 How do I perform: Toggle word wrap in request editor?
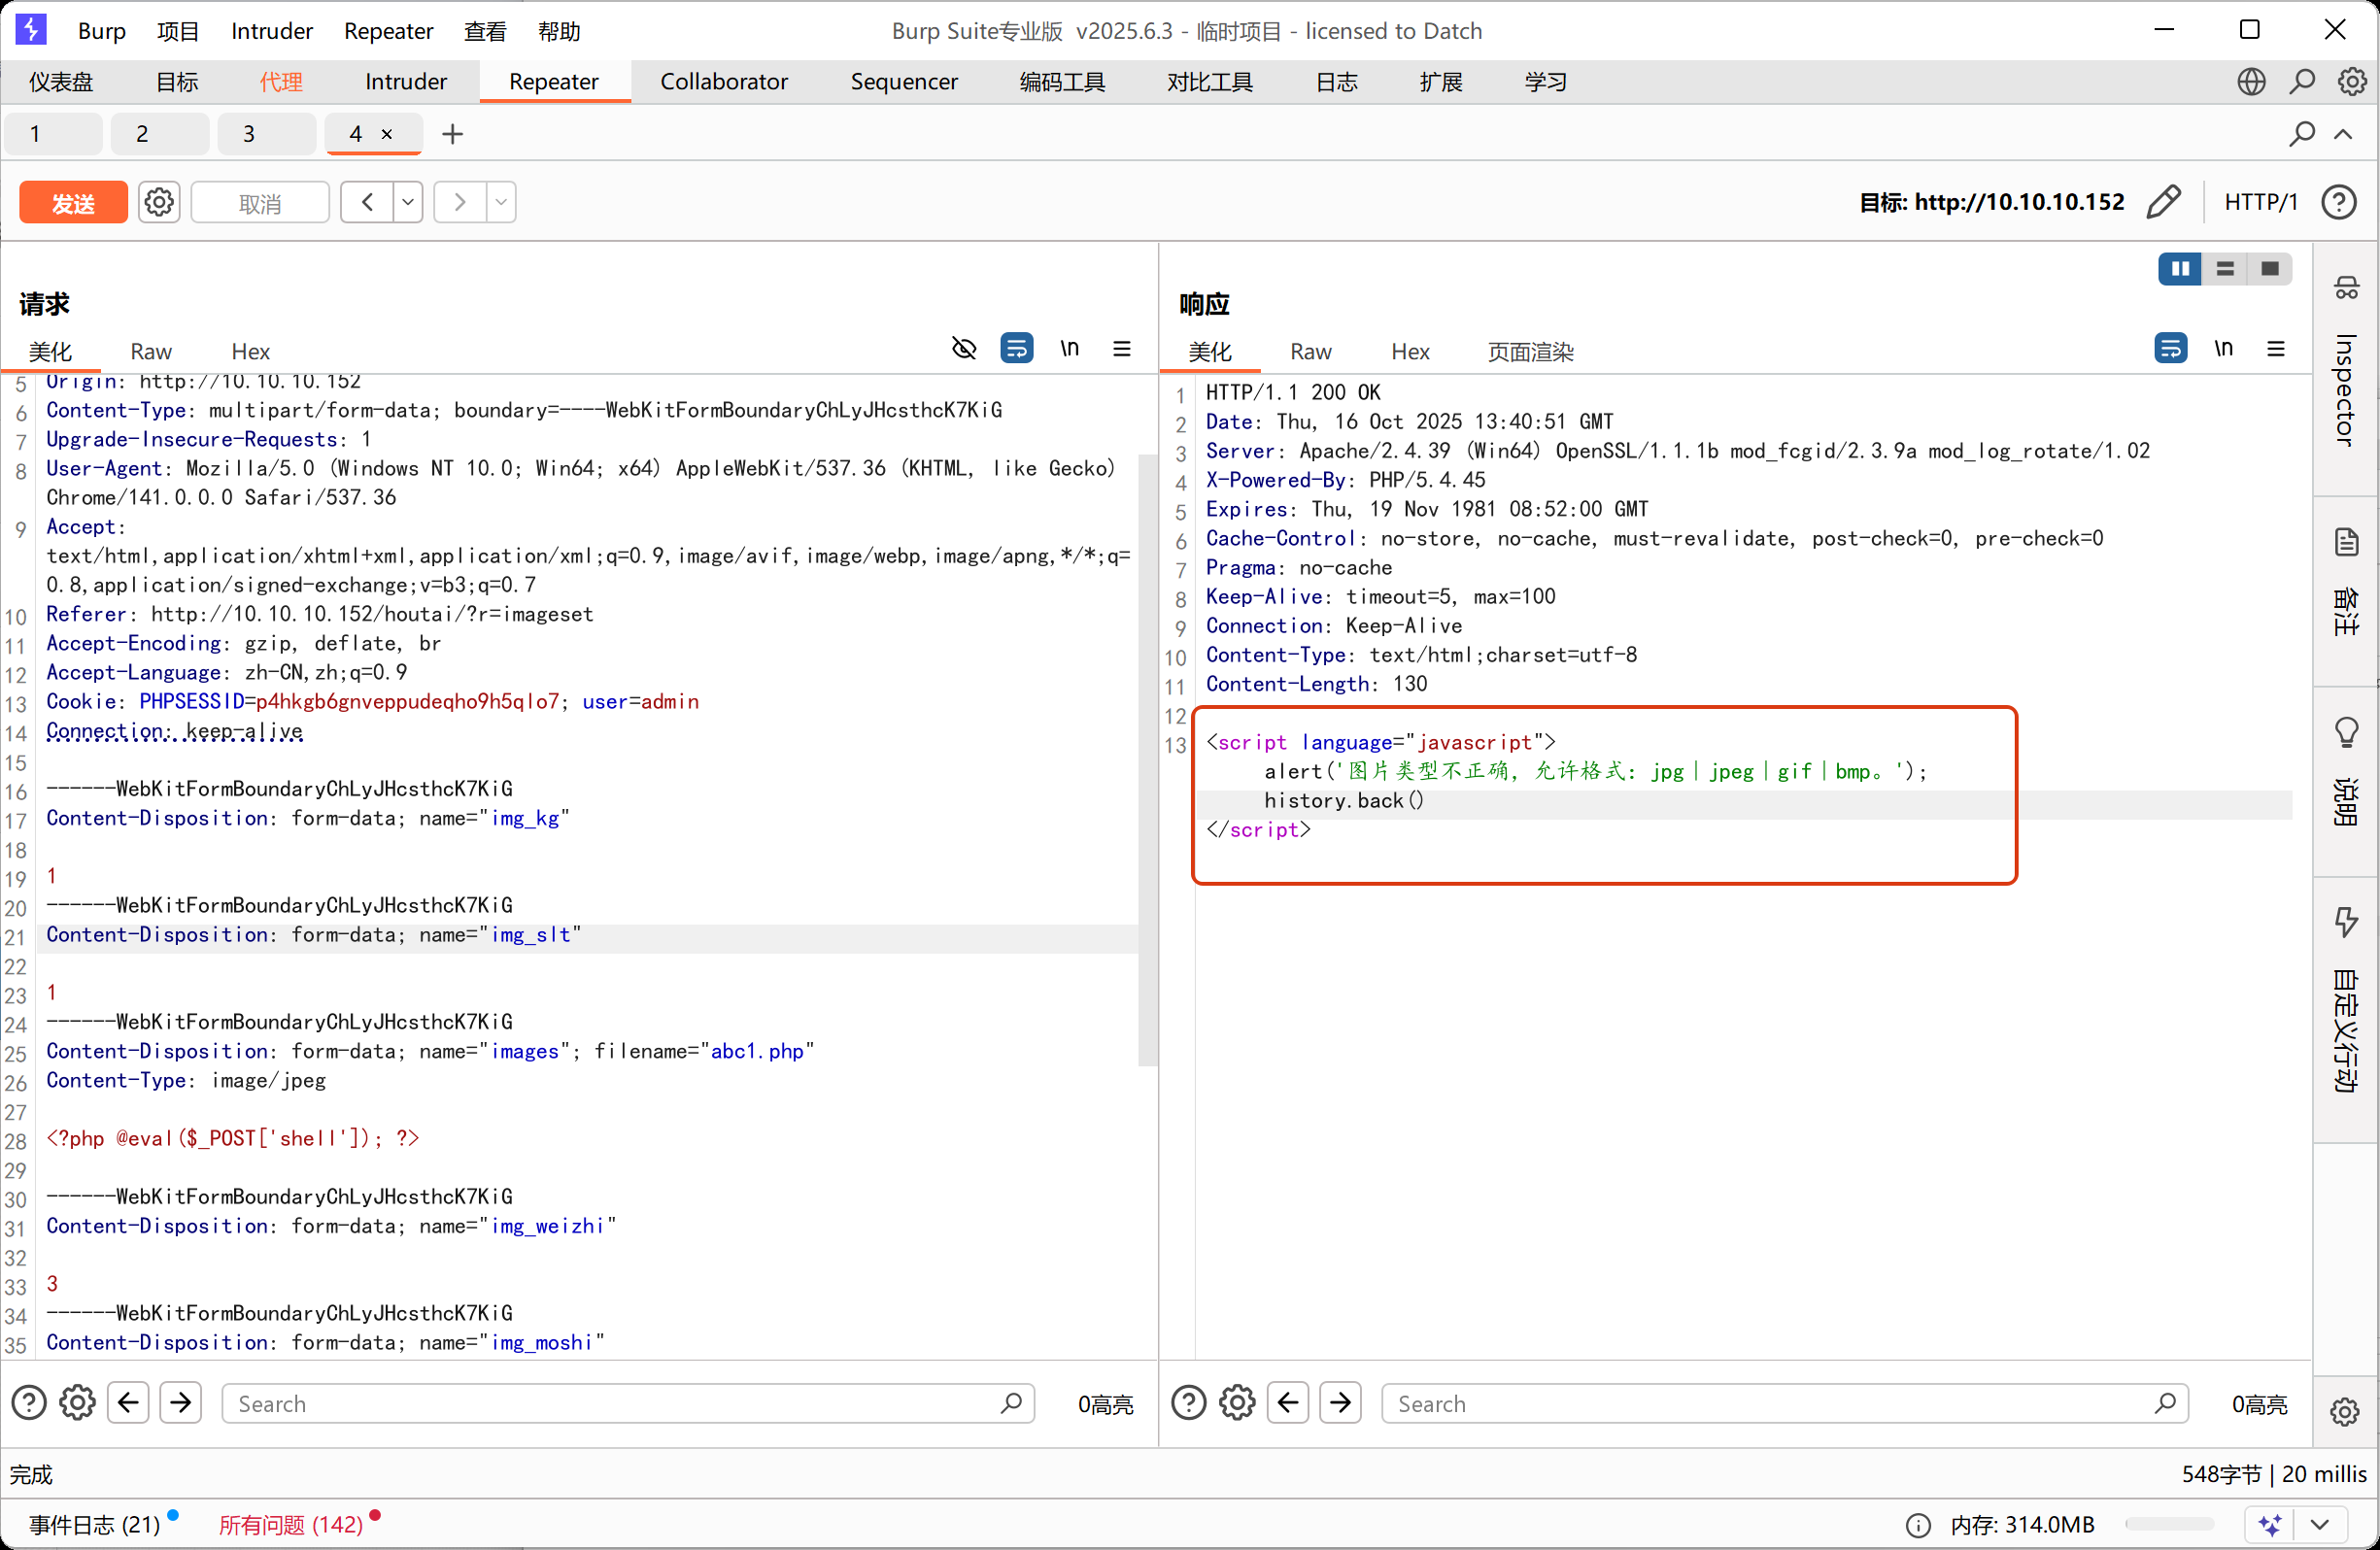[x=1017, y=348]
